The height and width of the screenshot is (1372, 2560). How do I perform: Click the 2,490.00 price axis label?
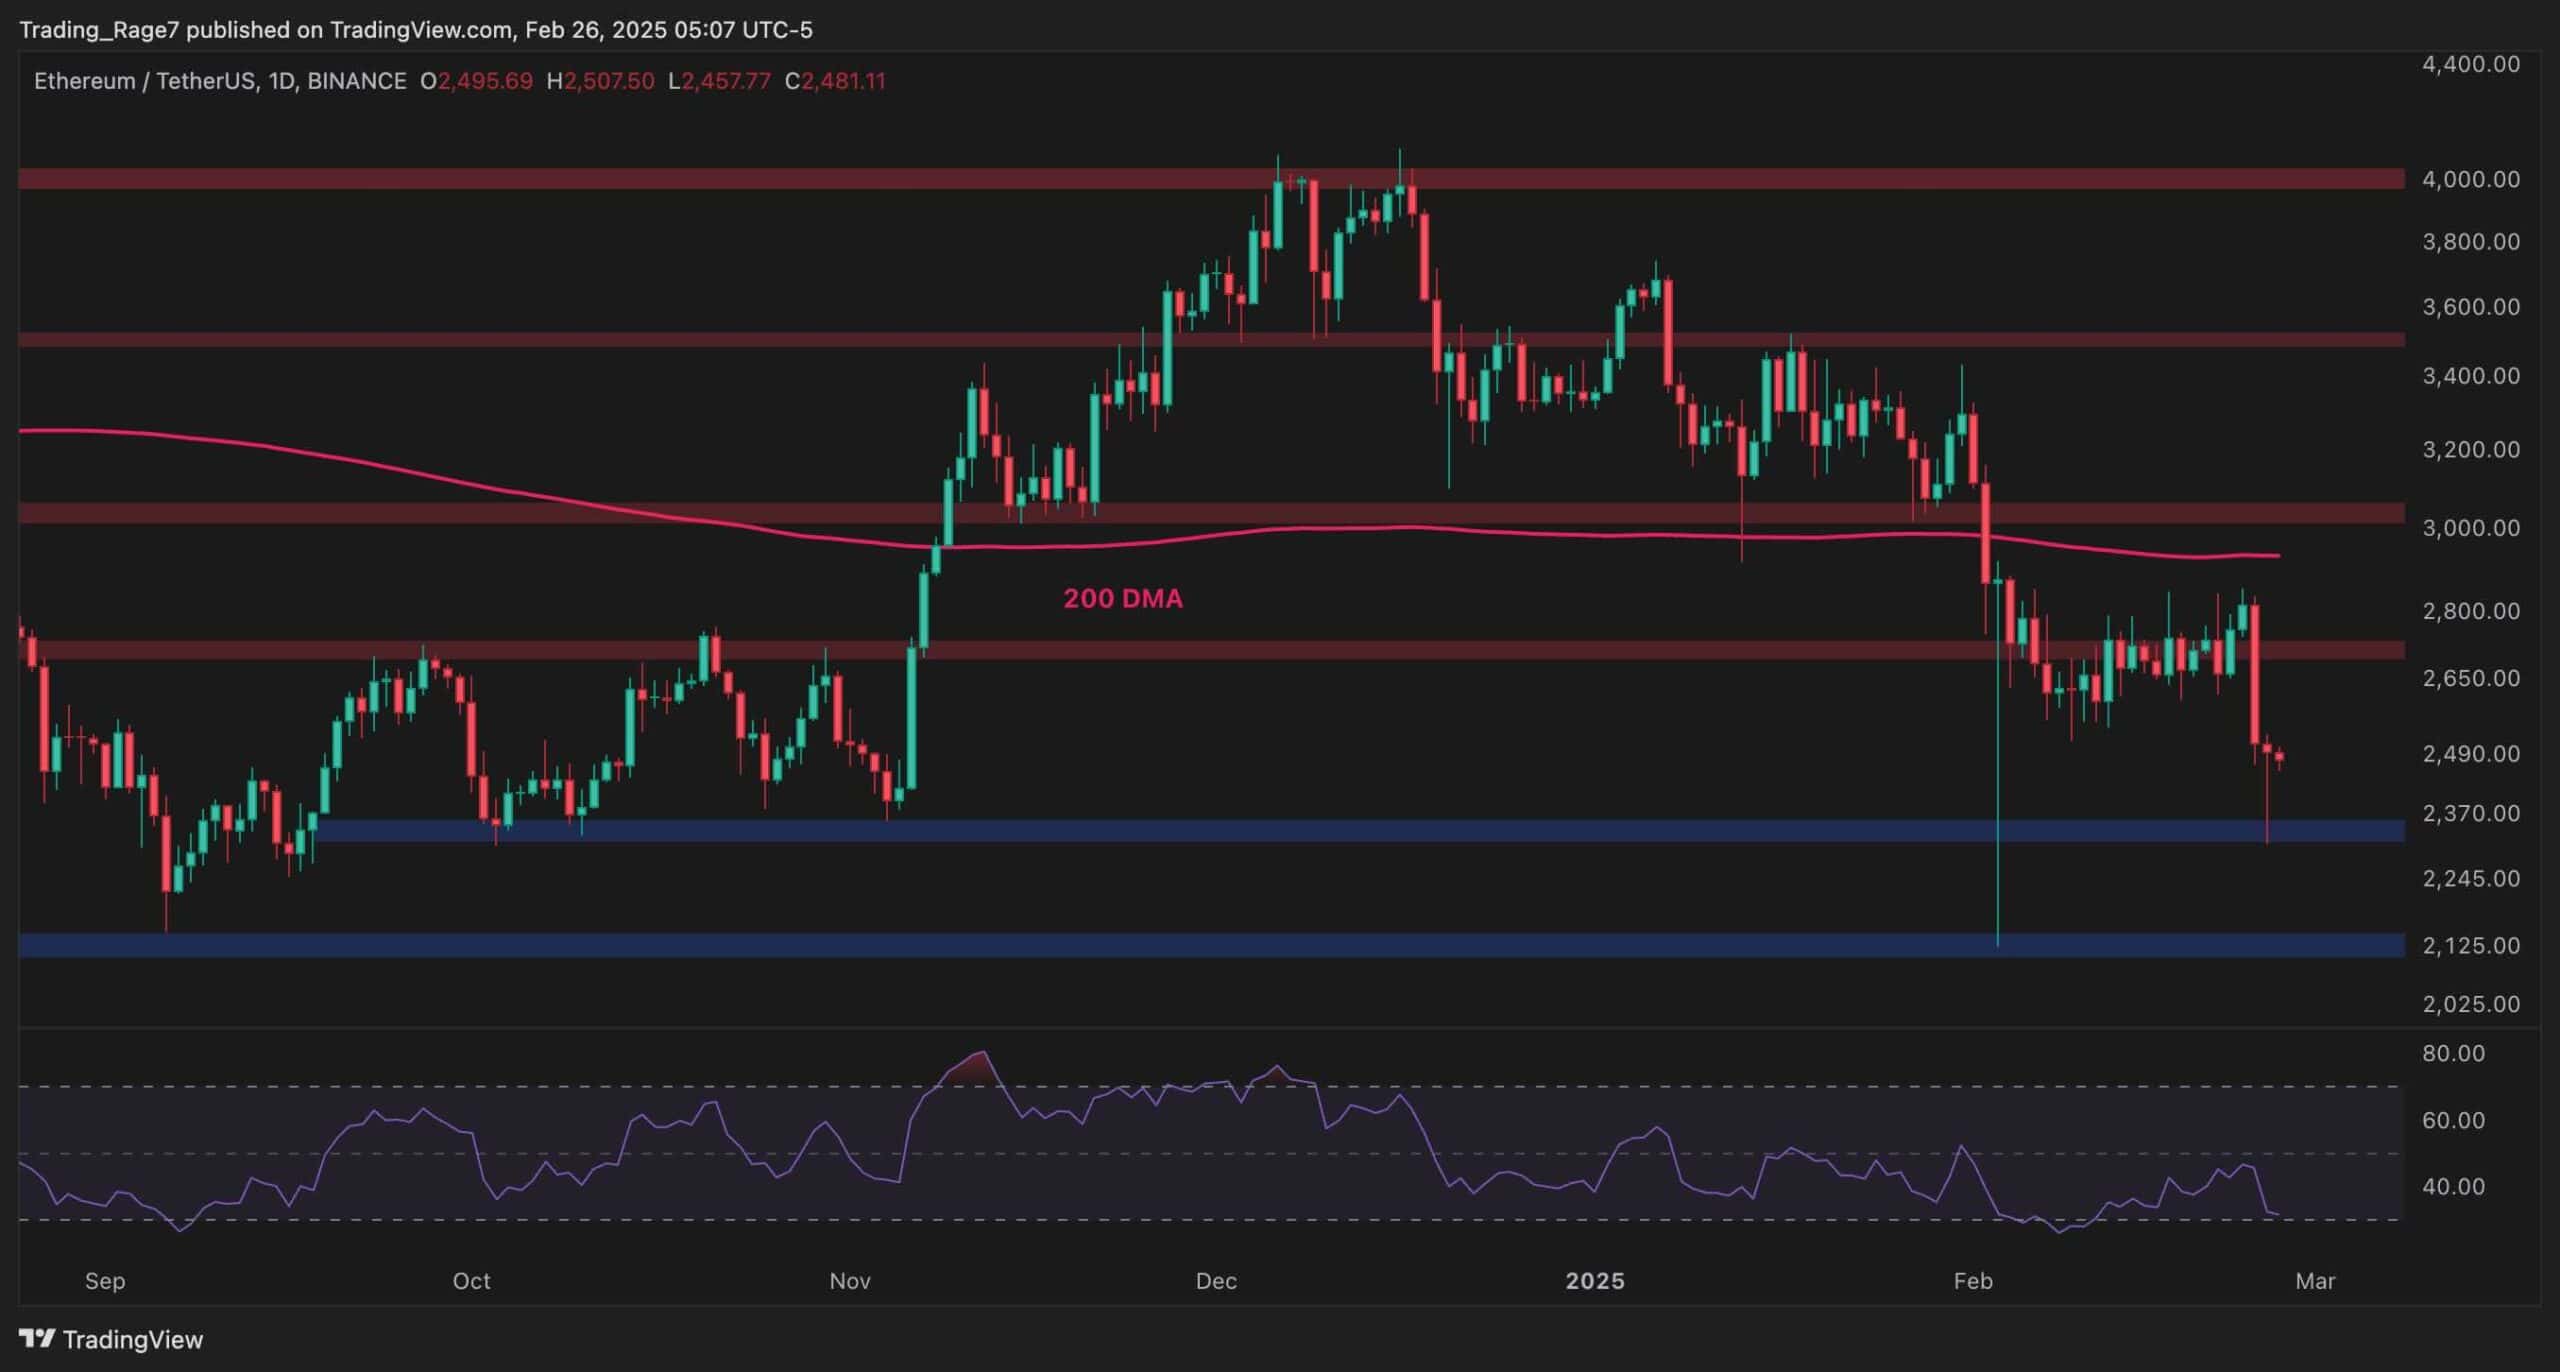point(2470,753)
